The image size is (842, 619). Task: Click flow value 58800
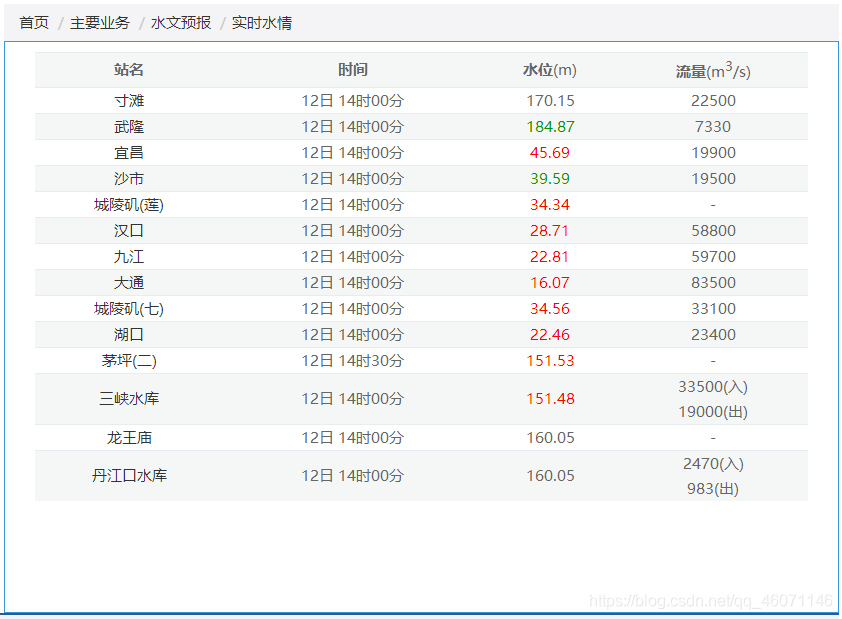(x=713, y=231)
